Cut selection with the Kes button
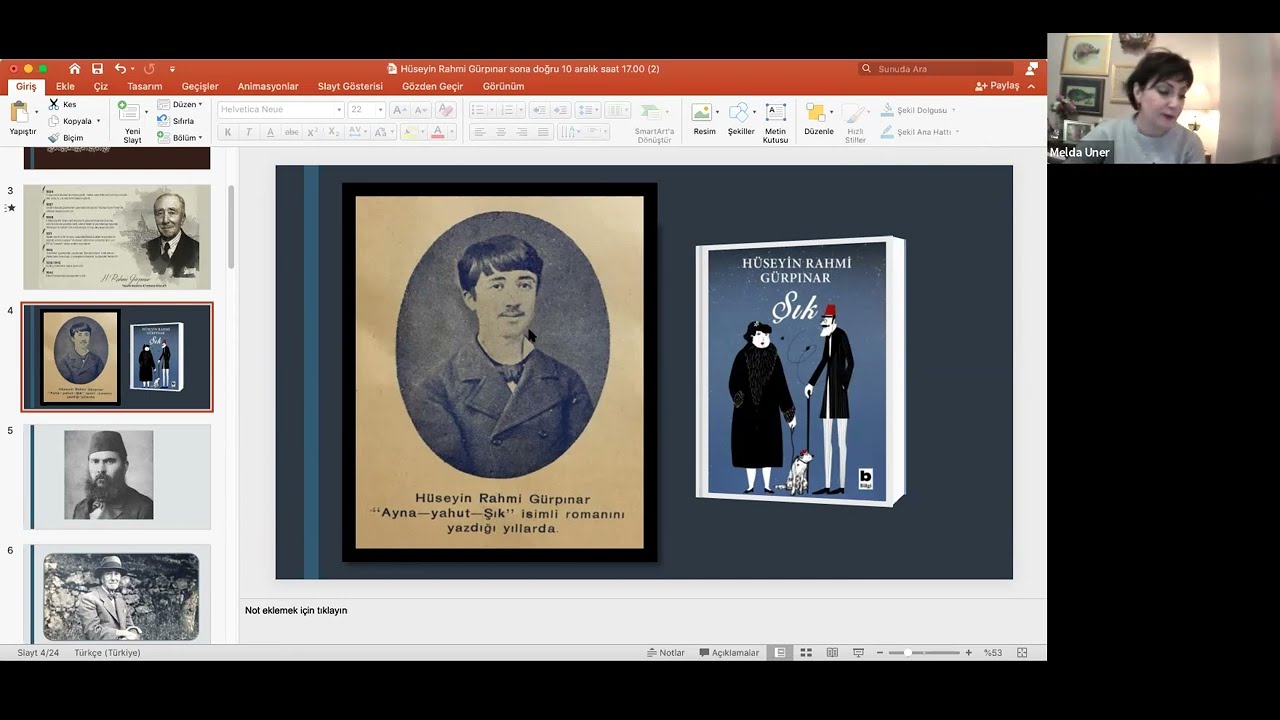The height and width of the screenshot is (720, 1280). pyautogui.click(x=62, y=104)
